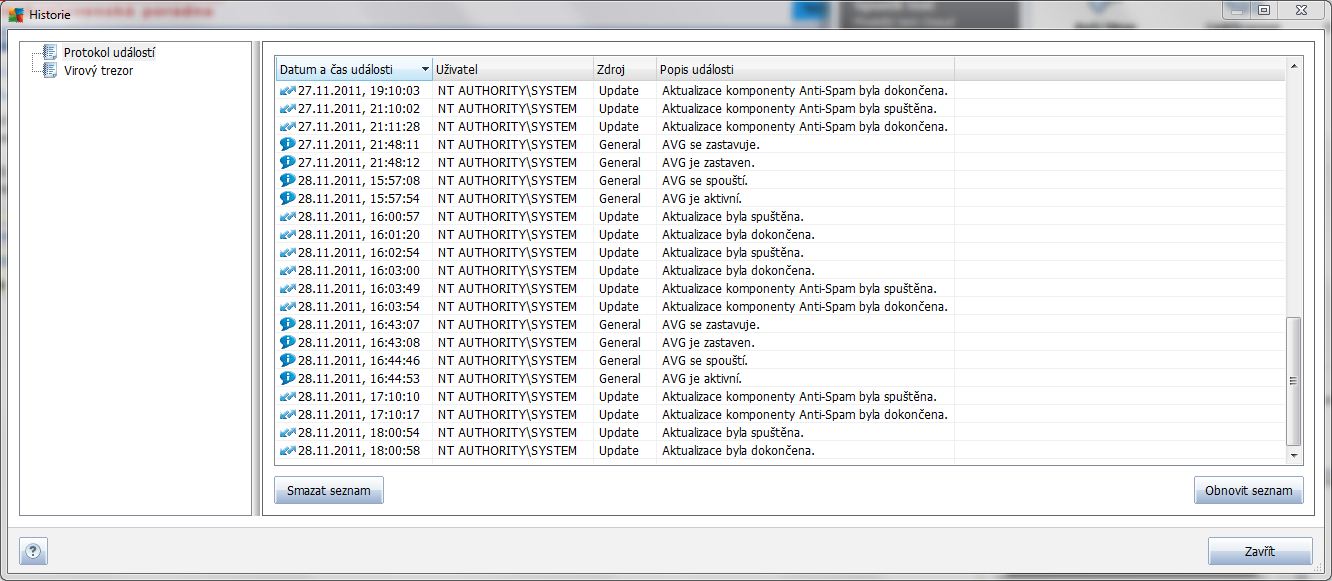This screenshot has height=581, width=1332.
Task: Select Protokol událostí in the tree
Action: pyautogui.click(x=109, y=53)
